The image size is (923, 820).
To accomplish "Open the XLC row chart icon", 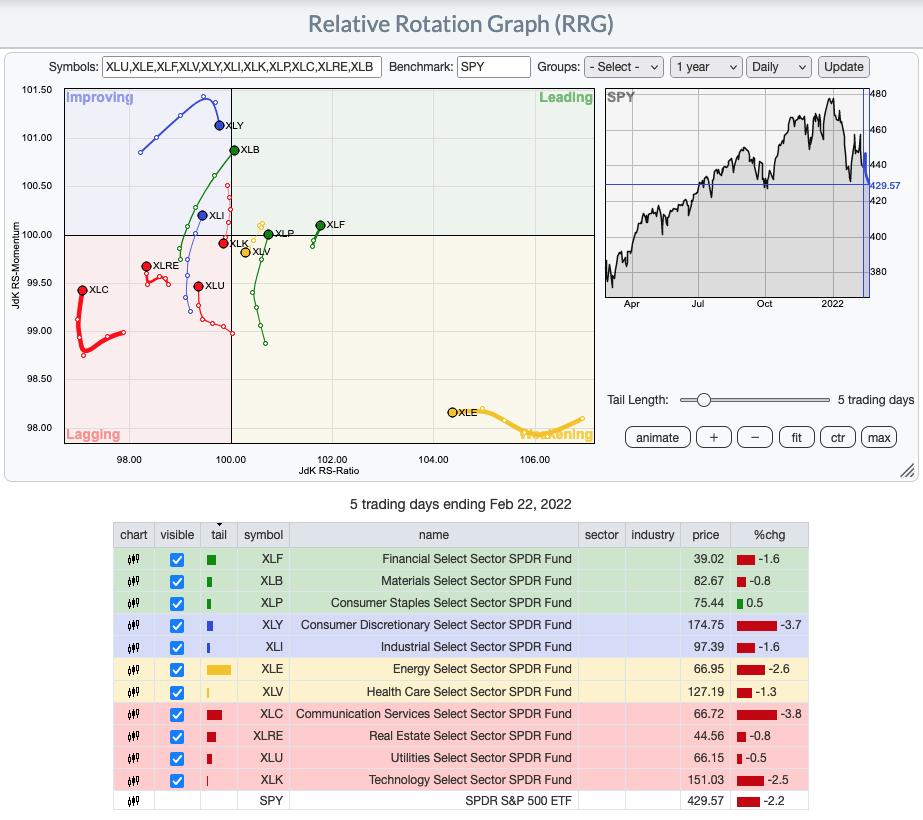I will tap(134, 715).
